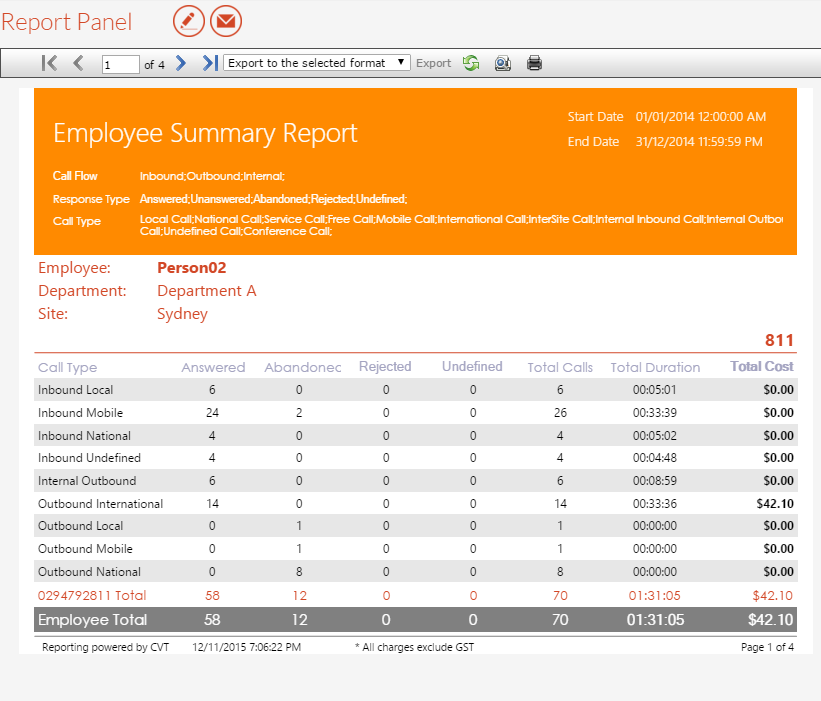Advance to the next report page
821x701 pixels.
click(181, 63)
